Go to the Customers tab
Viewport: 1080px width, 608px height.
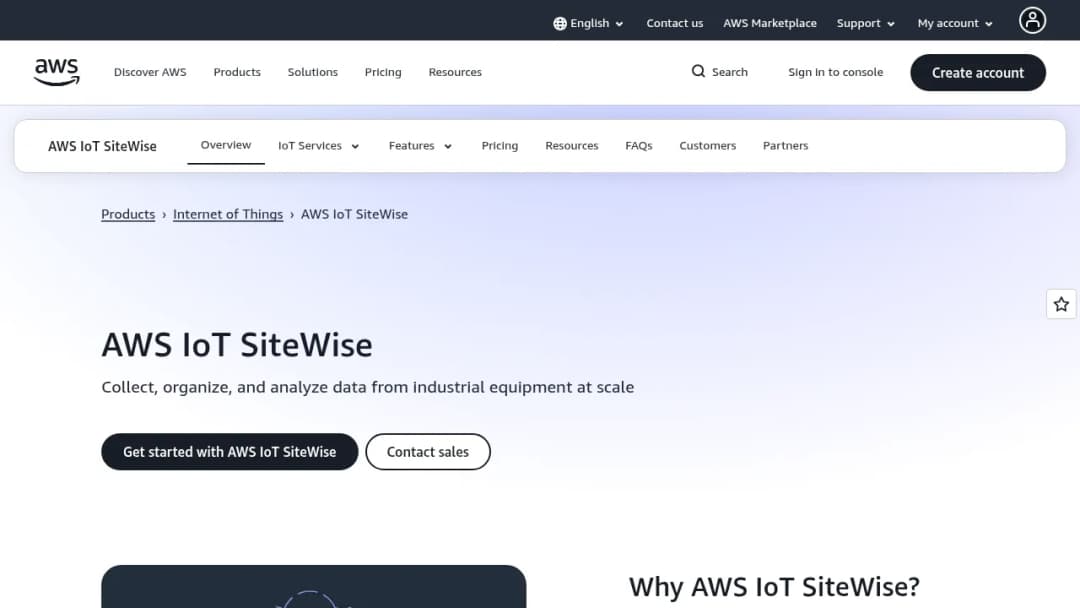click(707, 146)
